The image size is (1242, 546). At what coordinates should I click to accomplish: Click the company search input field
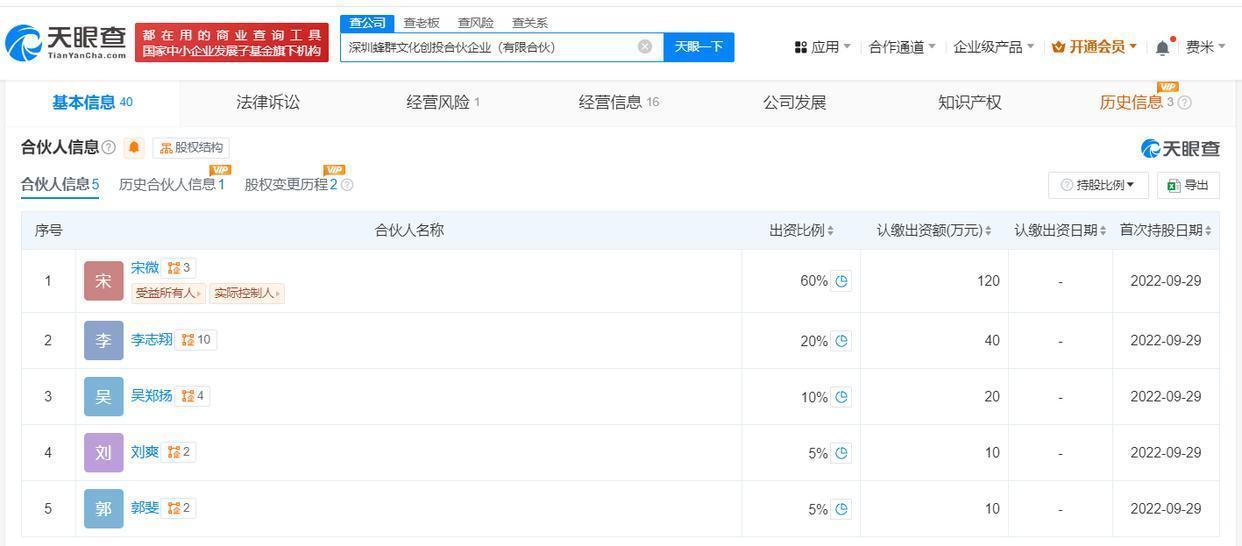pos(490,47)
